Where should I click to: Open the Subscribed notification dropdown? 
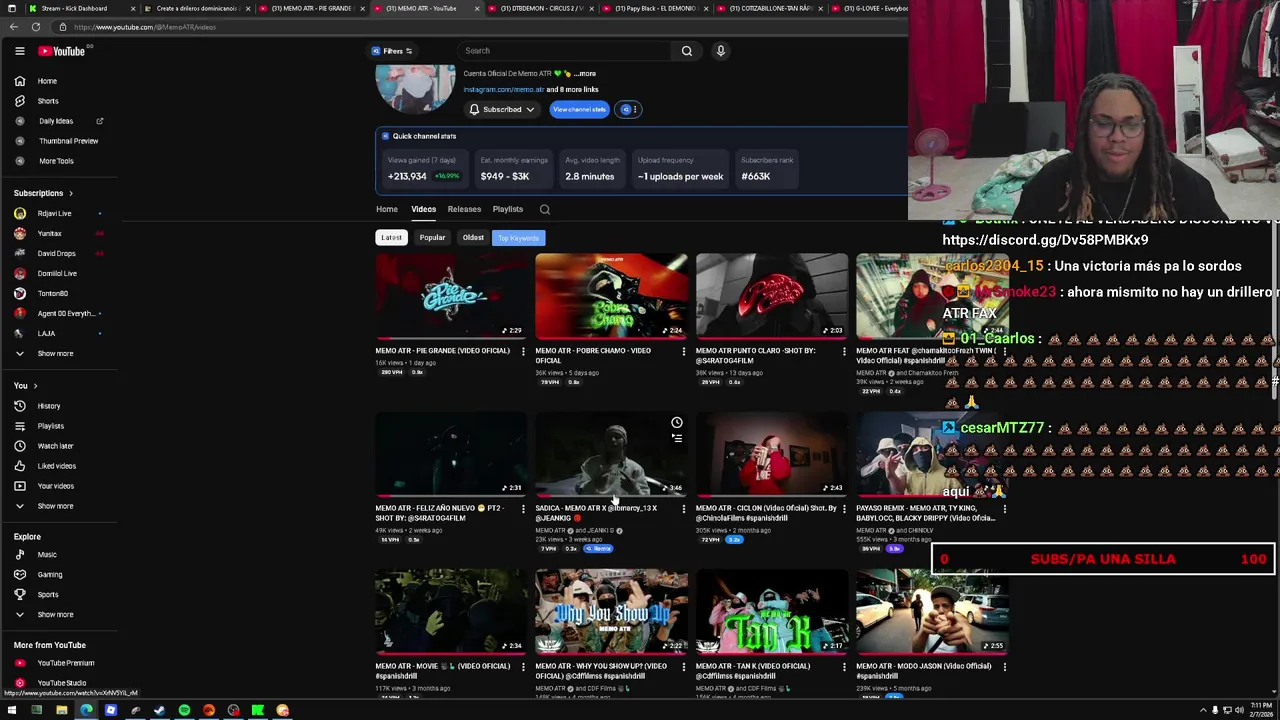(502, 109)
